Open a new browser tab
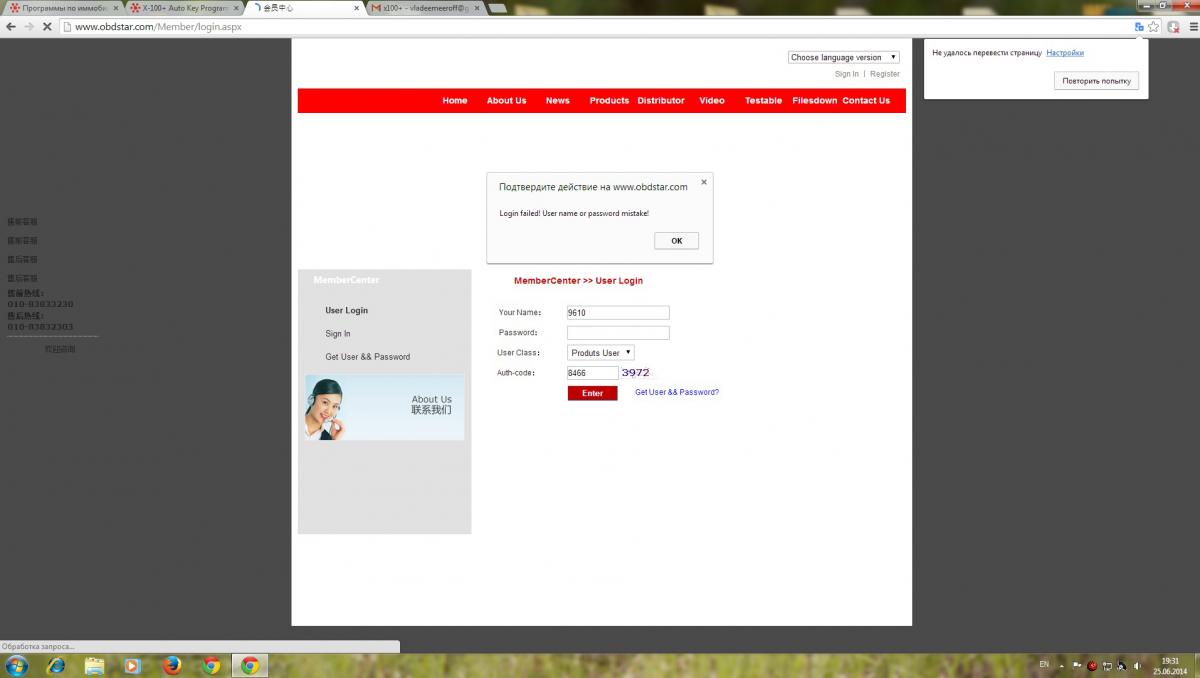 [498, 8]
